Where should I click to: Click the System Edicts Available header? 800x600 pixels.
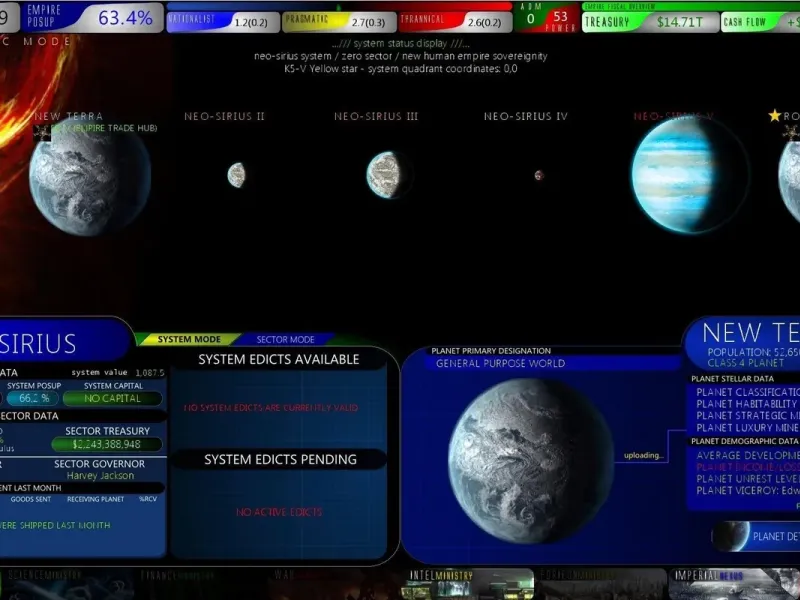coord(279,359)
